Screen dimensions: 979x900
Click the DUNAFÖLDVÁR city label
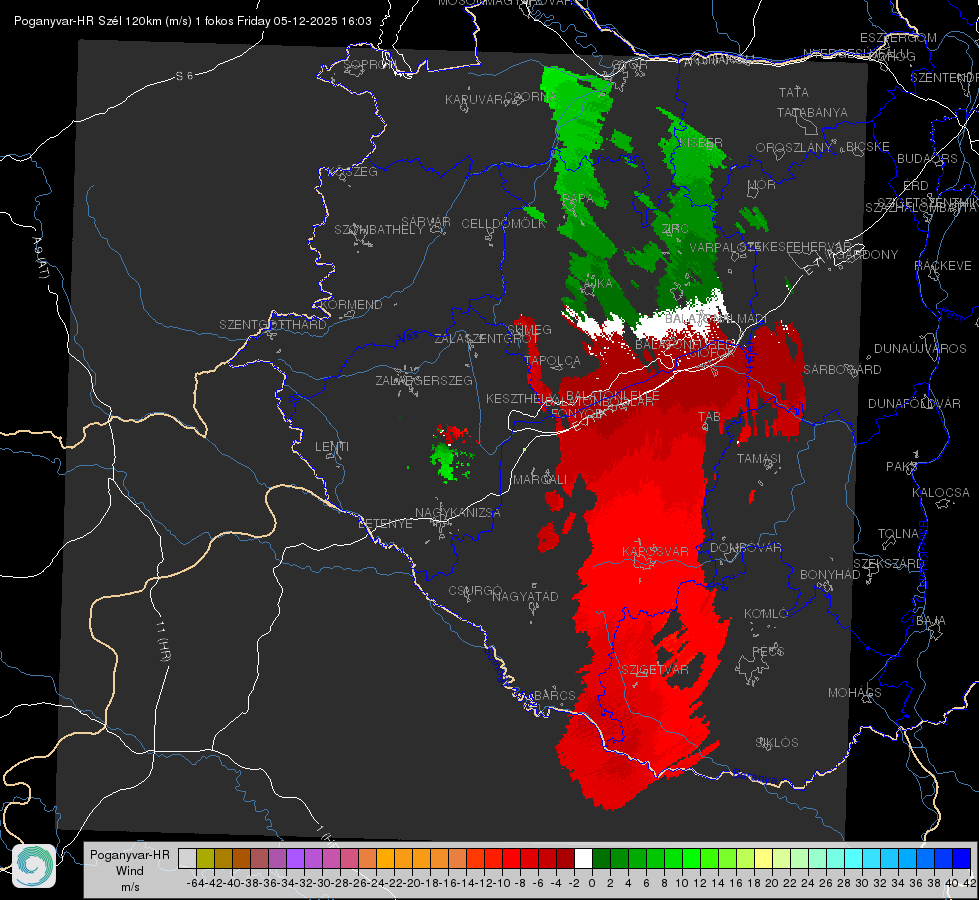pos(914,404)
